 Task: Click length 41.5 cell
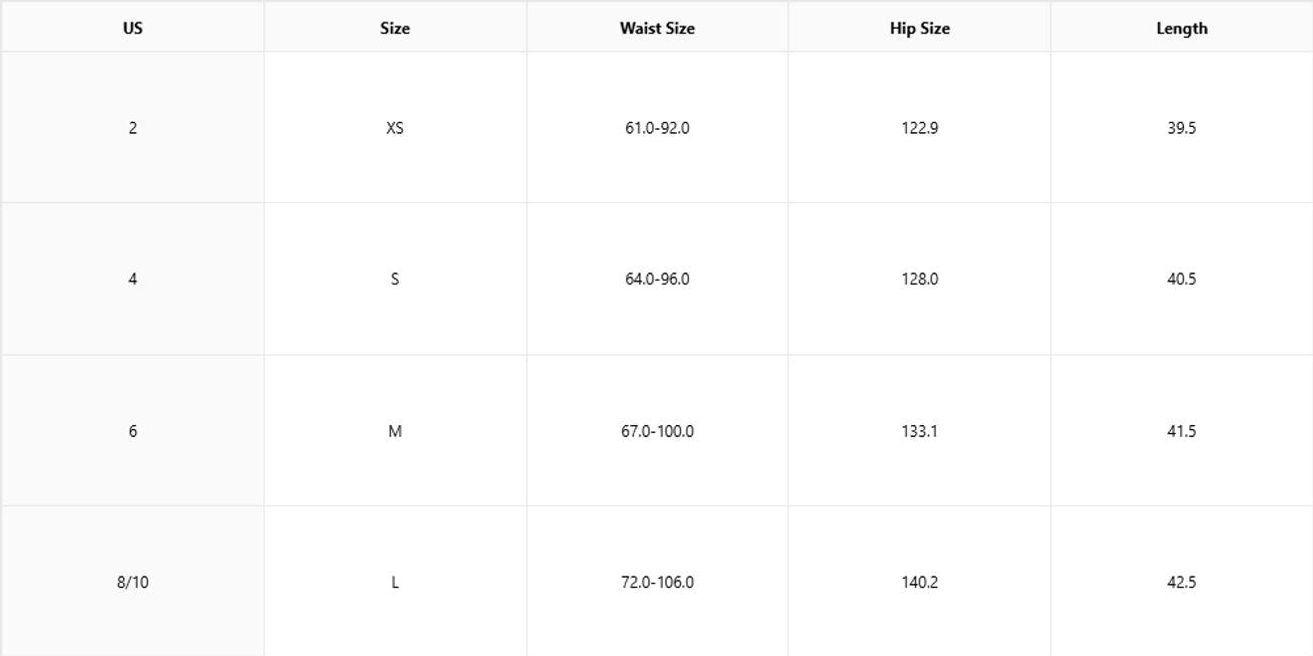[1182, 431]
